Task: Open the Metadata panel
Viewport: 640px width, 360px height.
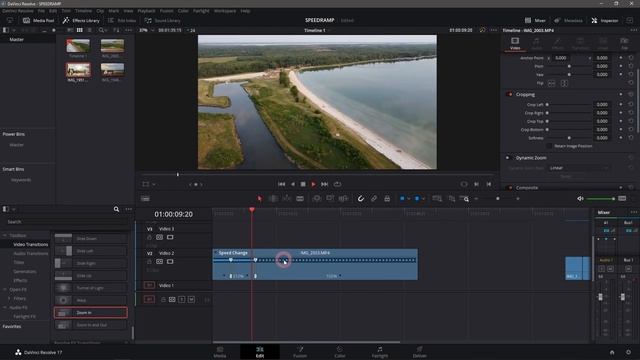Action: pos(569,20)
